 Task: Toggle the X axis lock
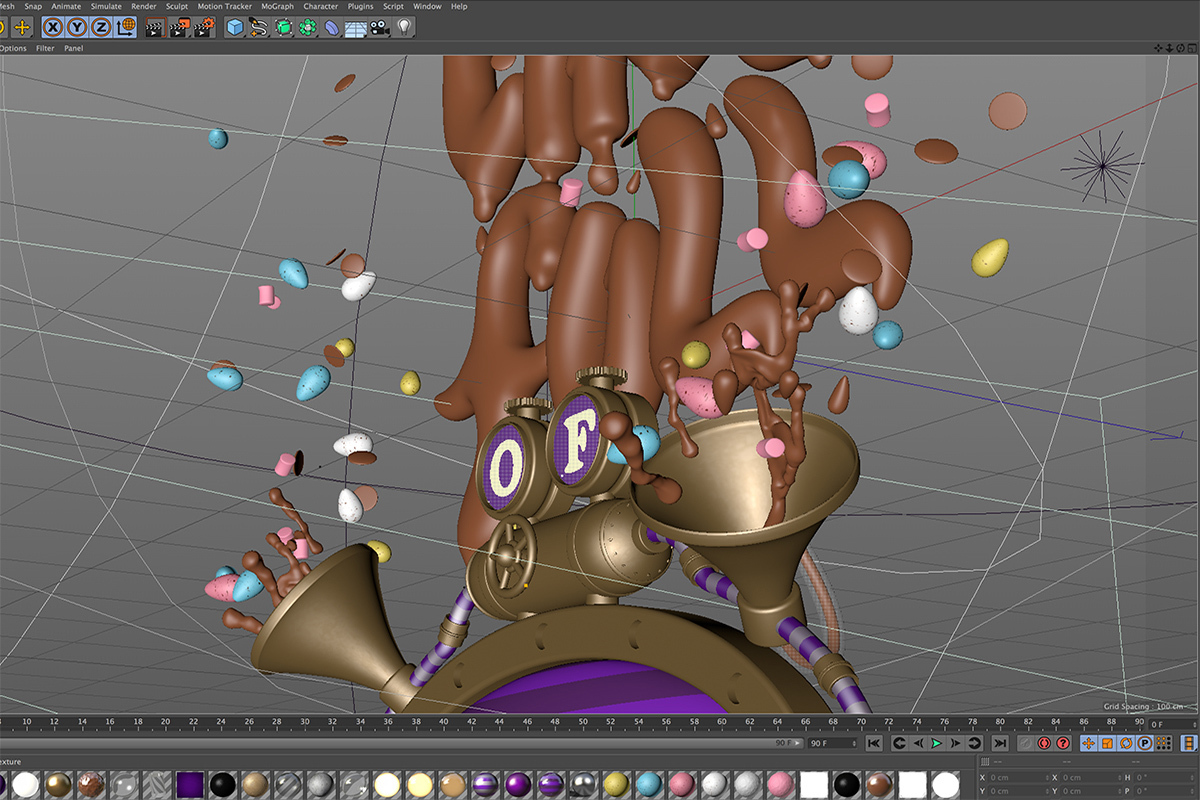coord(52,28)
